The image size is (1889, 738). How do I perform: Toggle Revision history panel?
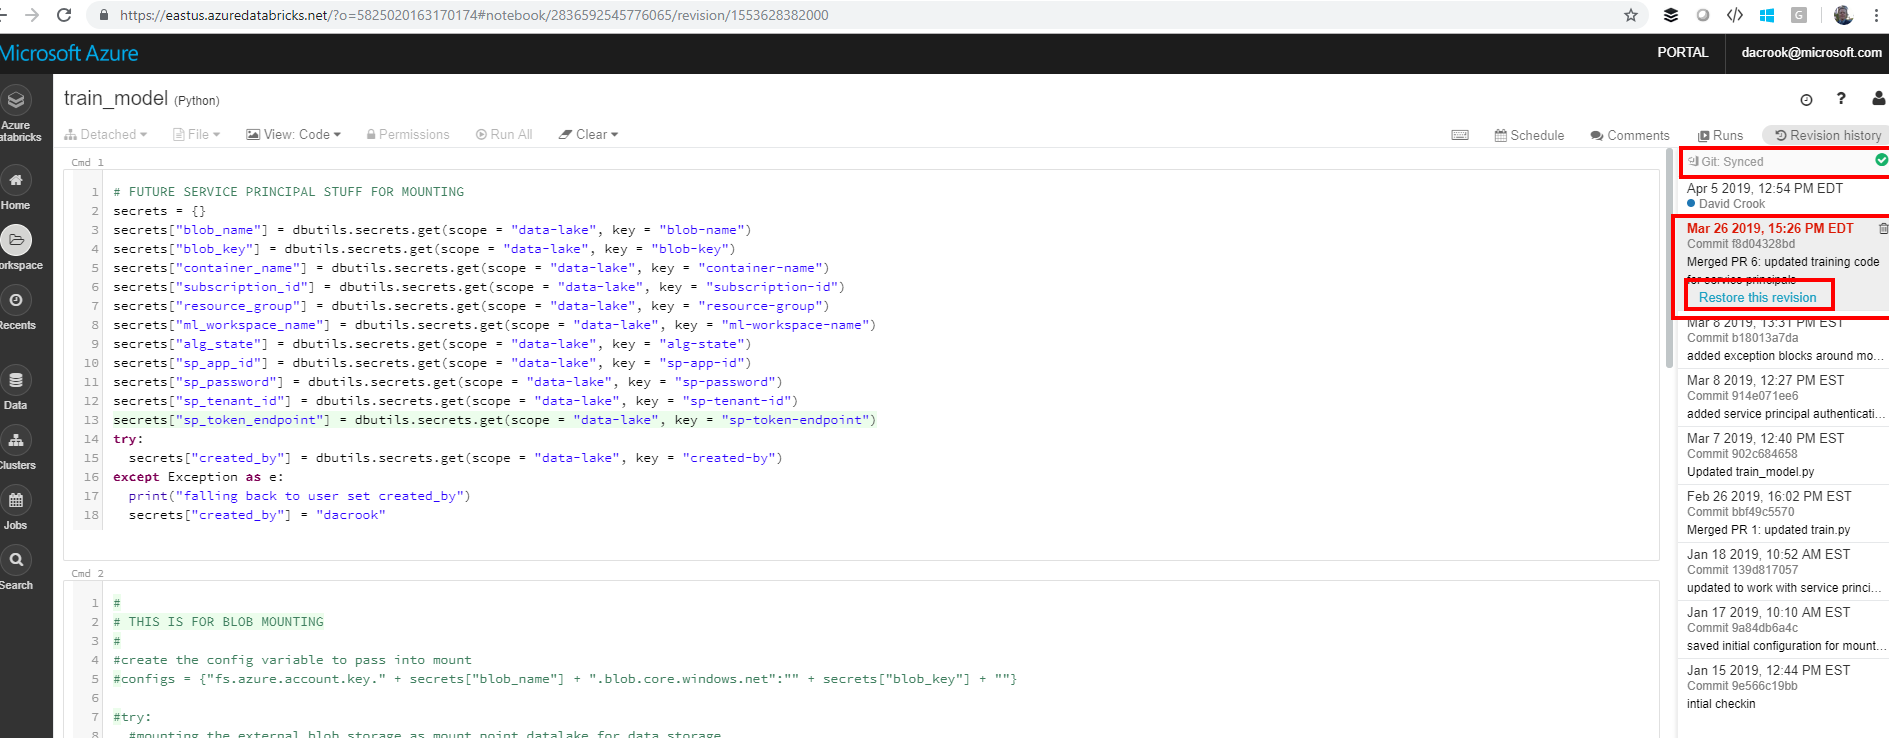1828,135
